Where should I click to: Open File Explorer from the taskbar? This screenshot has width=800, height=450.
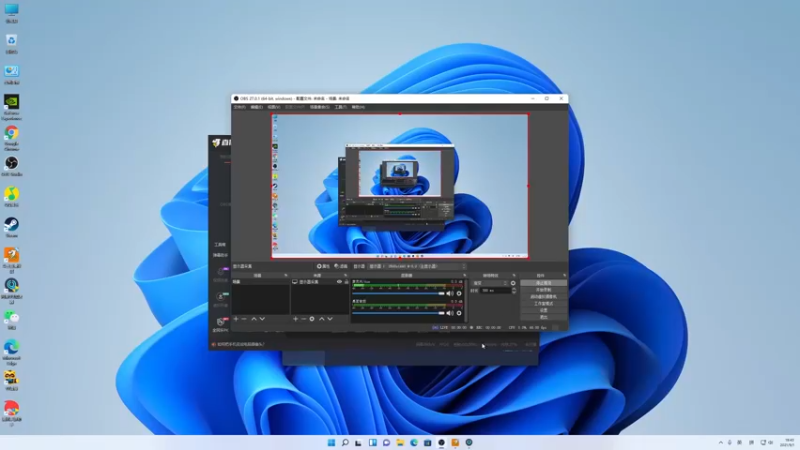[x=400, y=442]
